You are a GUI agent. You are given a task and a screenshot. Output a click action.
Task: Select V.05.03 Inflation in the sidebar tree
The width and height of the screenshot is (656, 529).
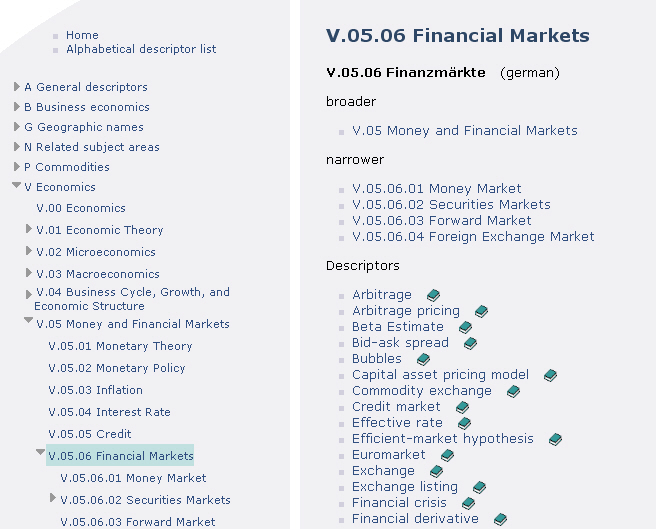pos(95,390)
